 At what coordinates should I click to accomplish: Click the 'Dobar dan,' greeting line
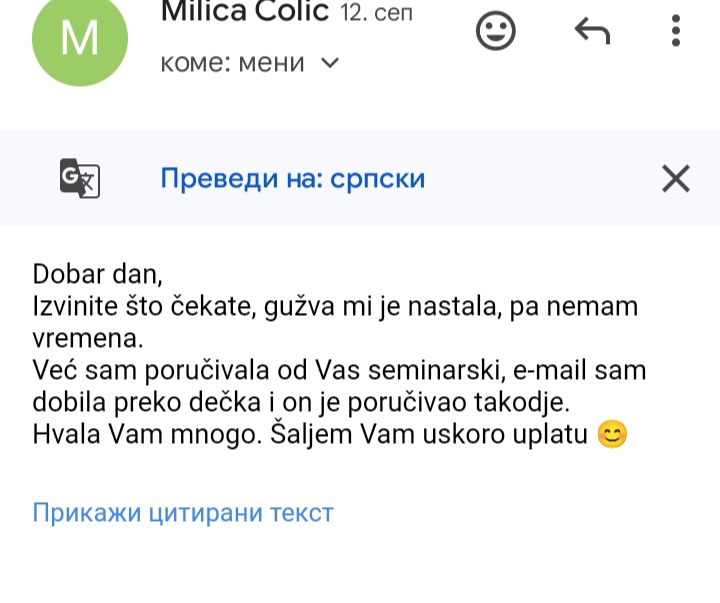pos(97,273)
